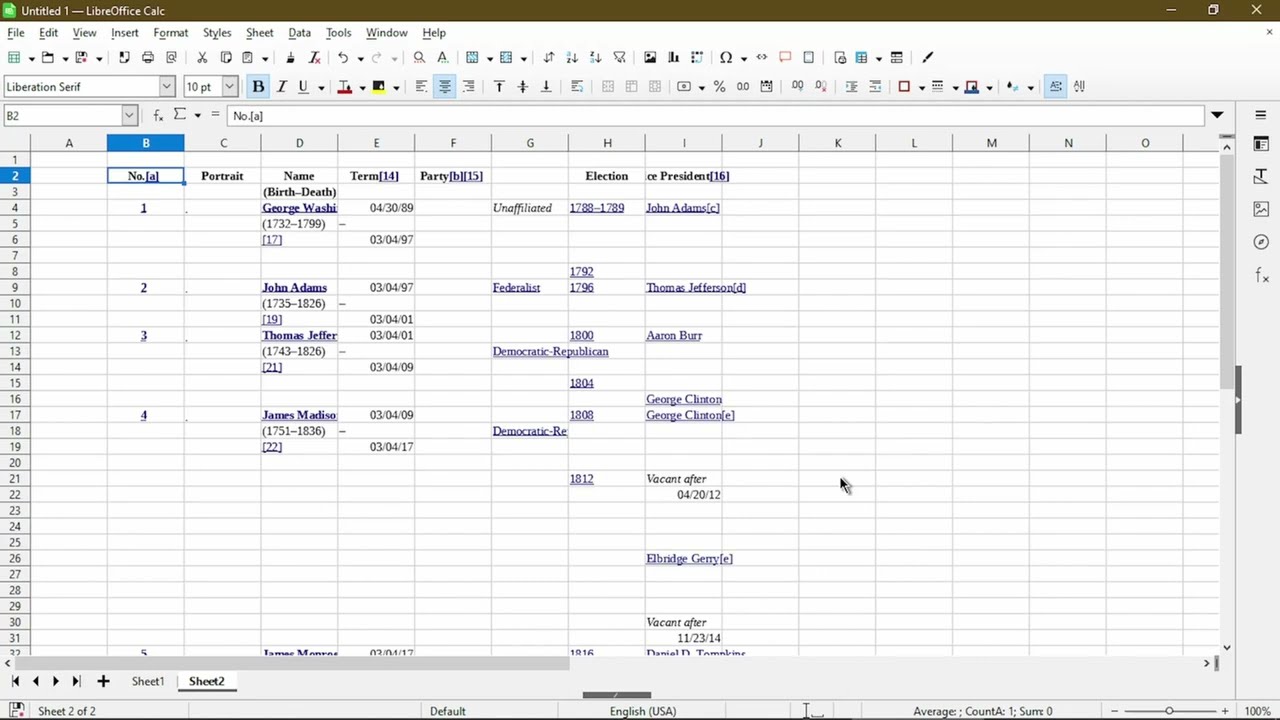
Task: Increase indent icon
Action: click(851, 87)
